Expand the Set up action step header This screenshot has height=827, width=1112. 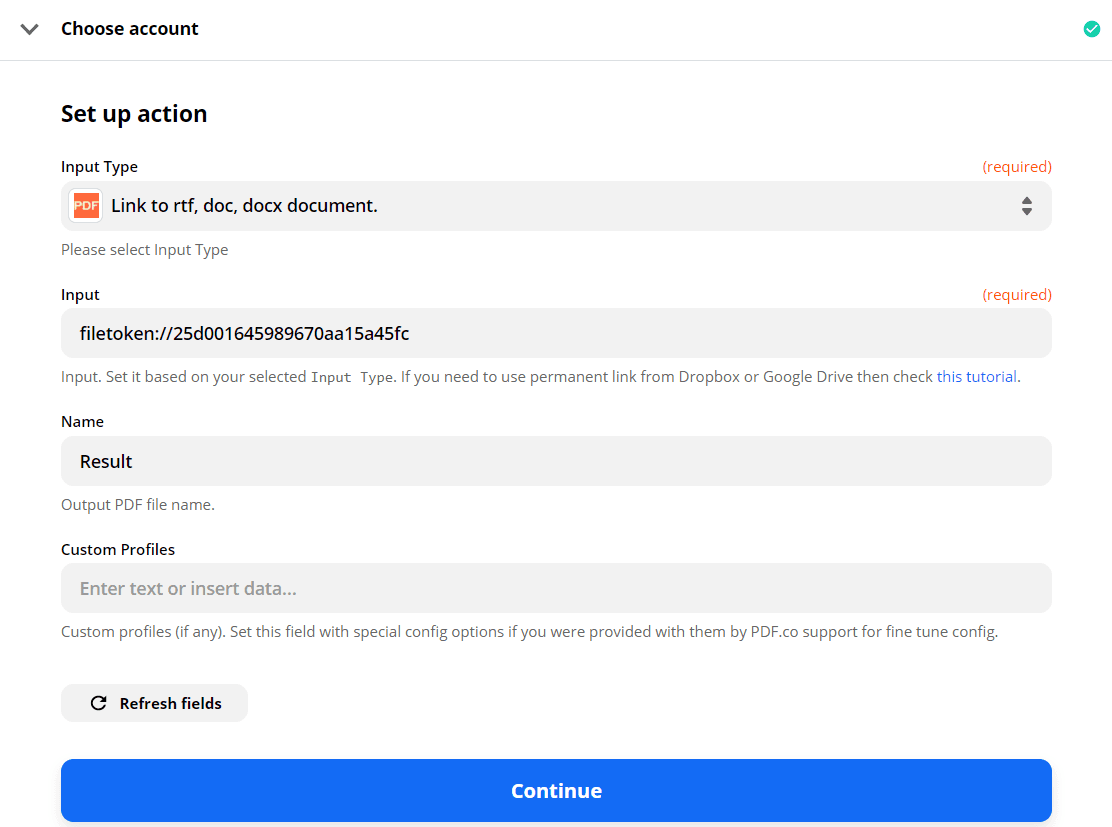pyautogui.click(x=134, y=113)
